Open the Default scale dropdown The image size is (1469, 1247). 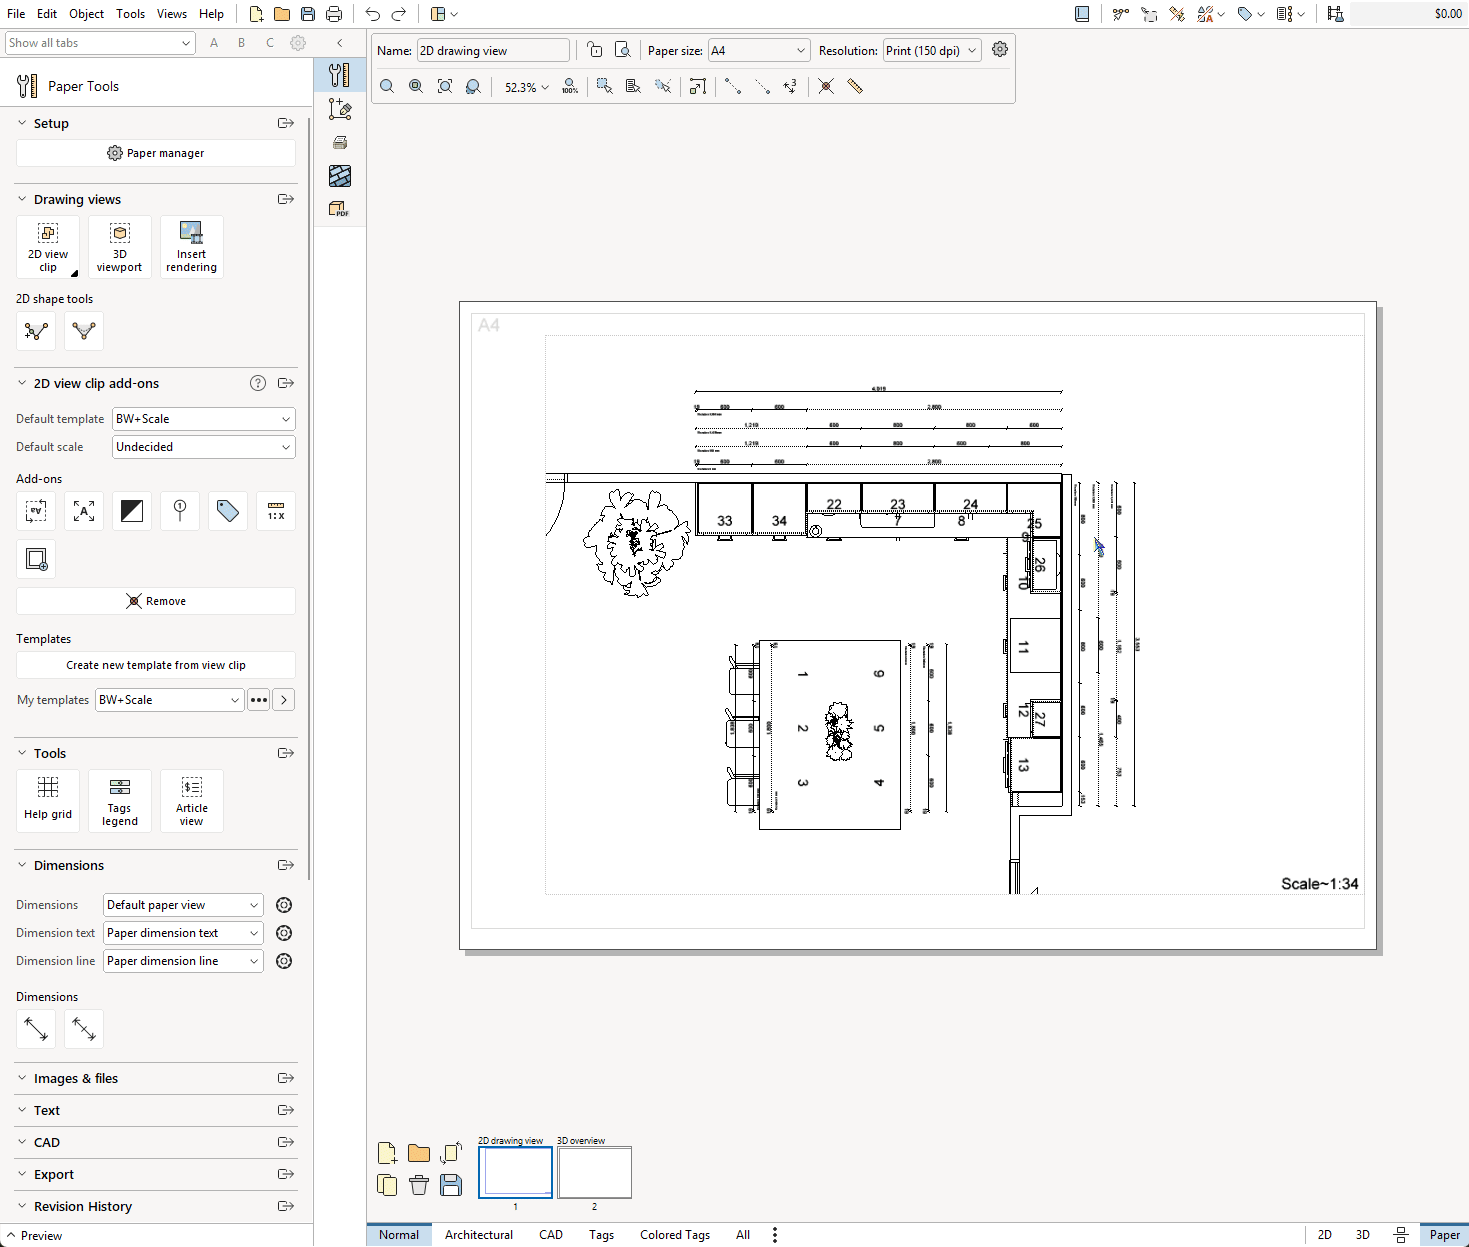click(x=204, y=447)
